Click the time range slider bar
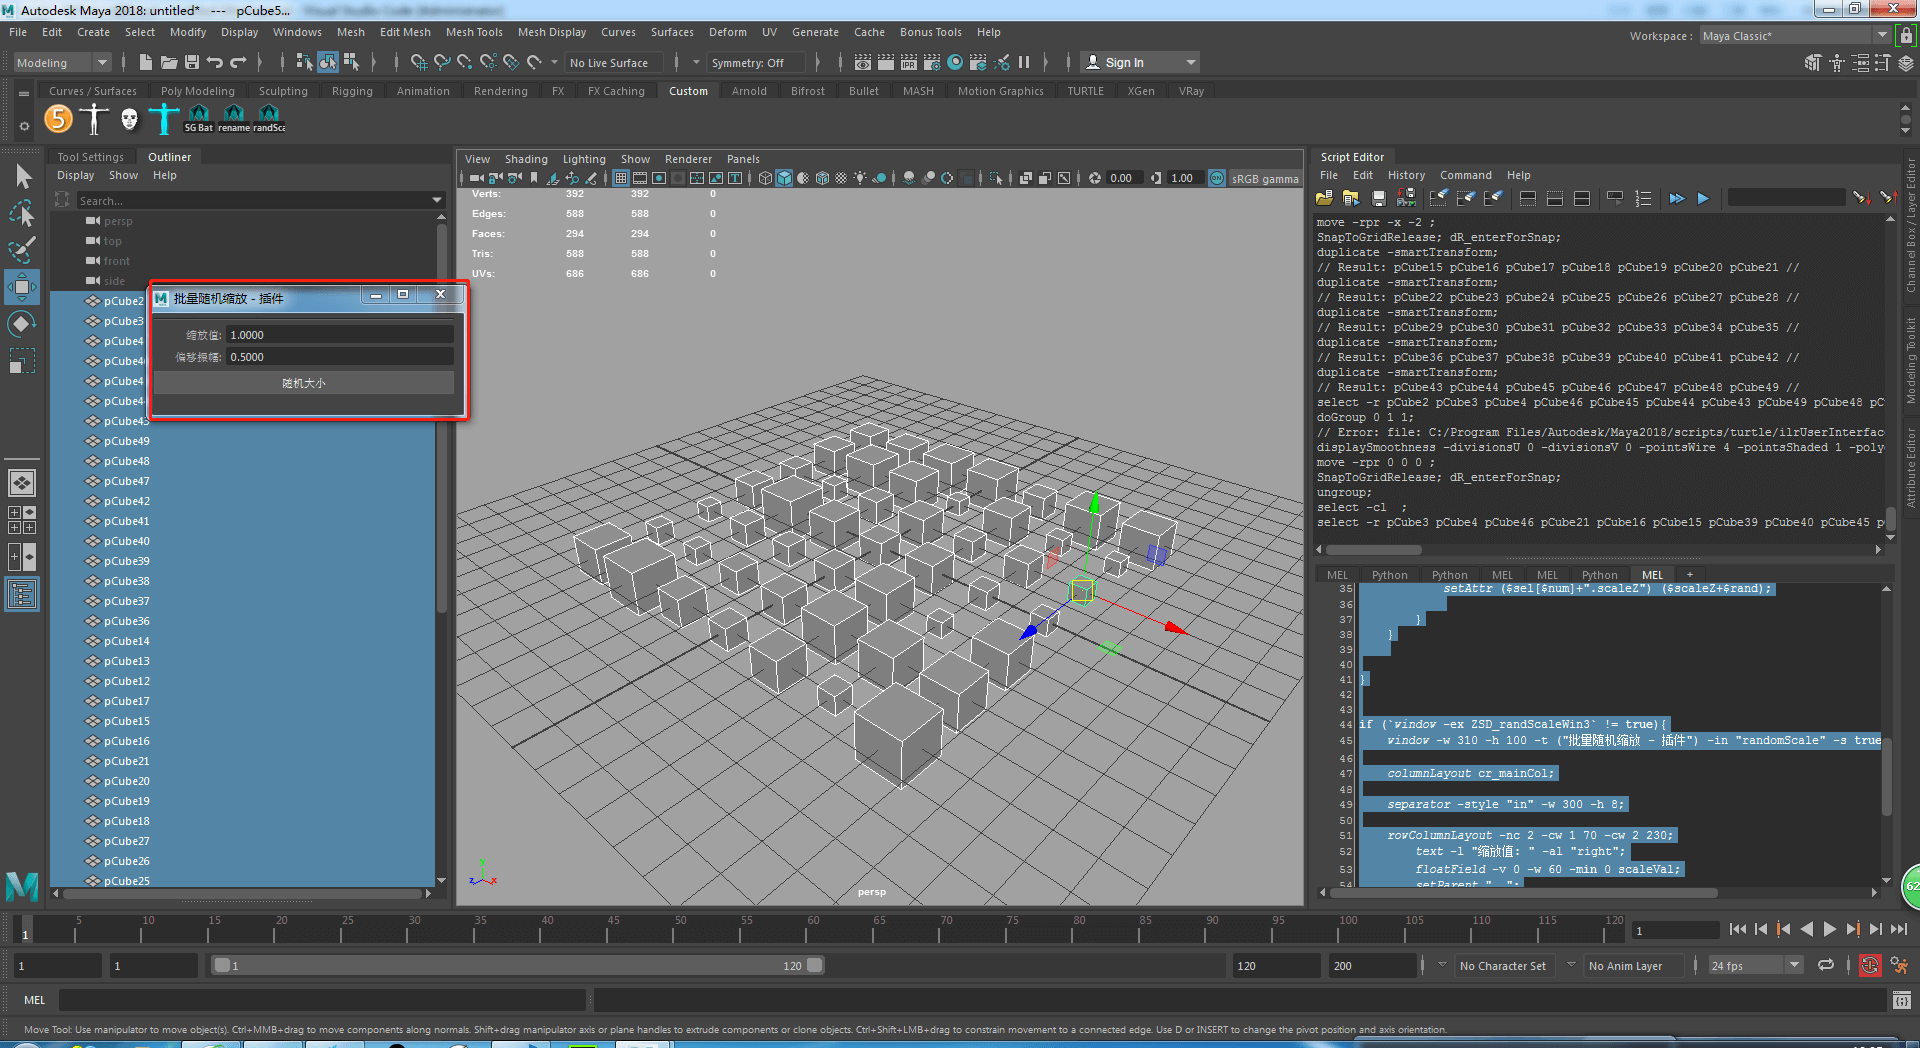 [515, 966]
